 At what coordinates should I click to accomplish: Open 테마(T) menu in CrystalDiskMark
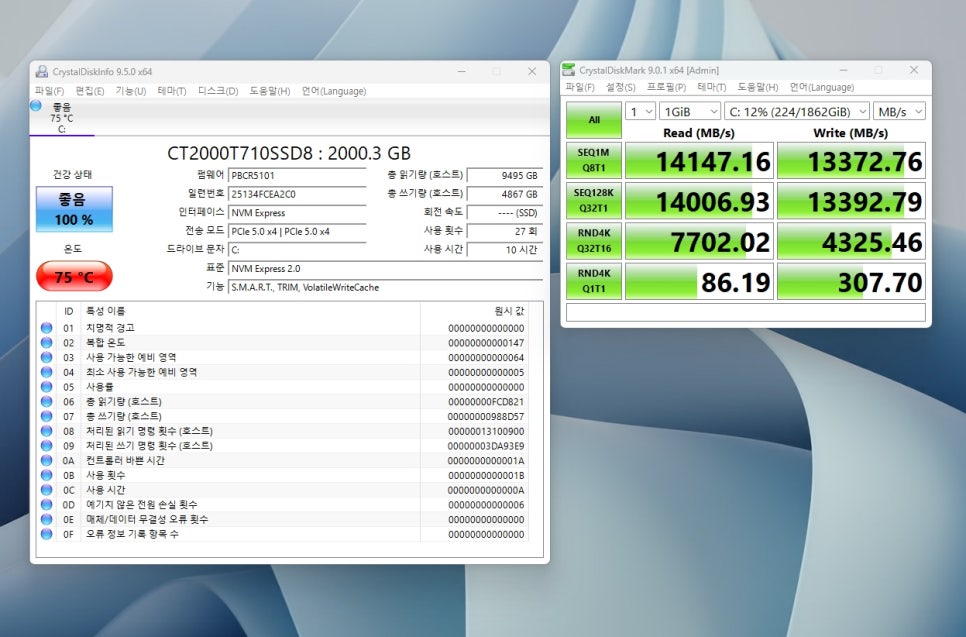[x=712, y=87]
